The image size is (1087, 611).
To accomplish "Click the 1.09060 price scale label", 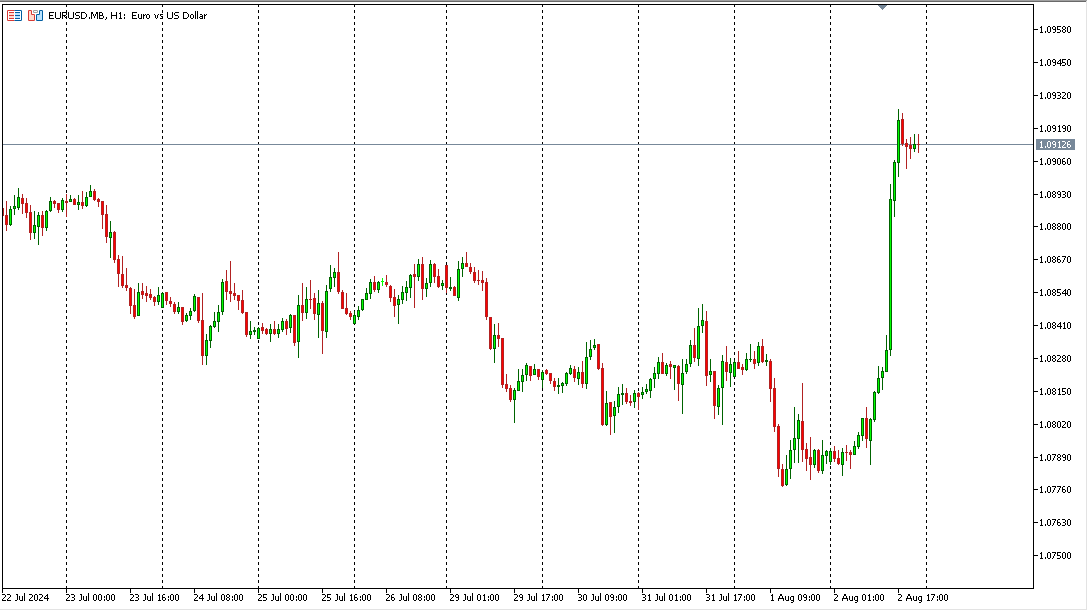I will (1054, 162).
